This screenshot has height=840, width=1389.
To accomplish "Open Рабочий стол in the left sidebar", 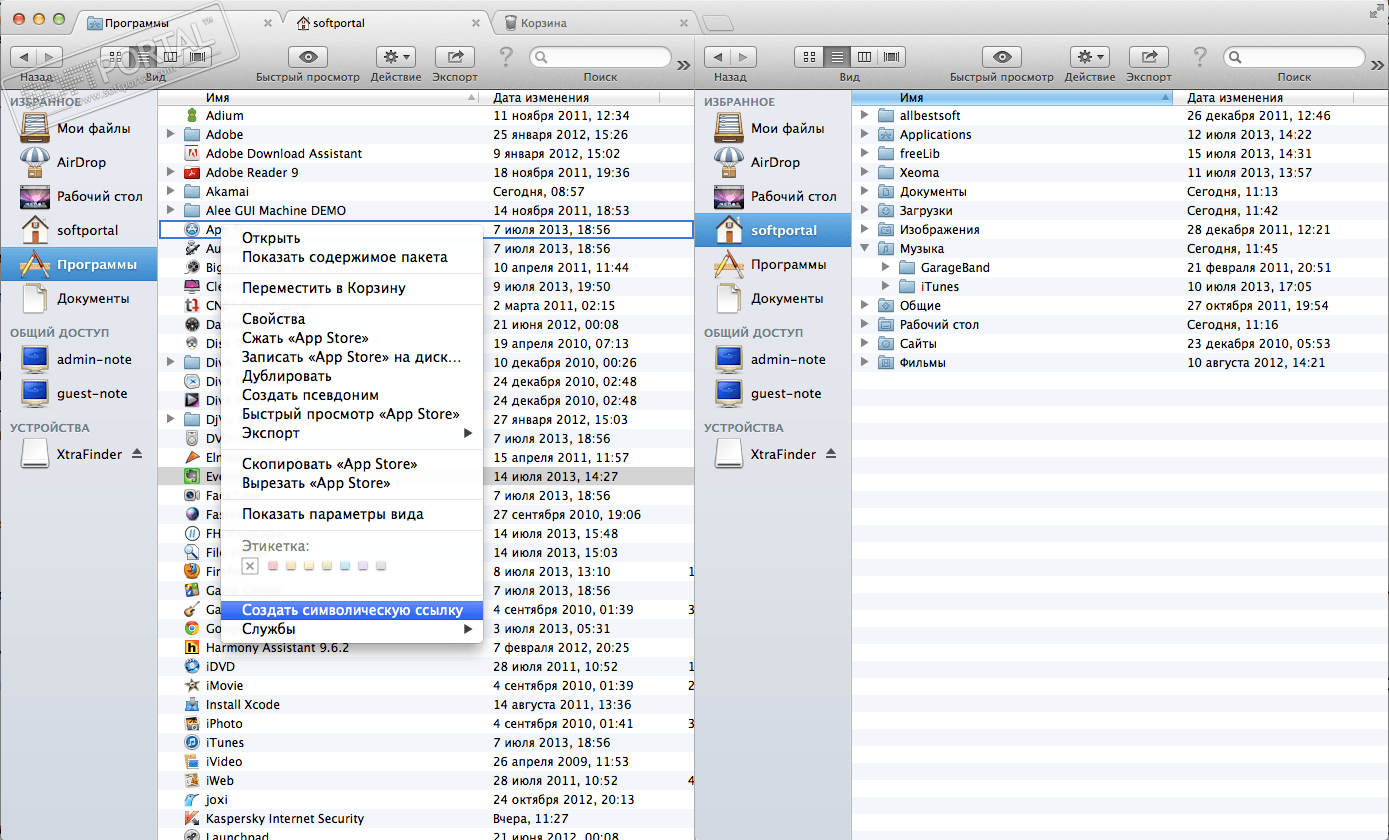I will tap(79, 196).
